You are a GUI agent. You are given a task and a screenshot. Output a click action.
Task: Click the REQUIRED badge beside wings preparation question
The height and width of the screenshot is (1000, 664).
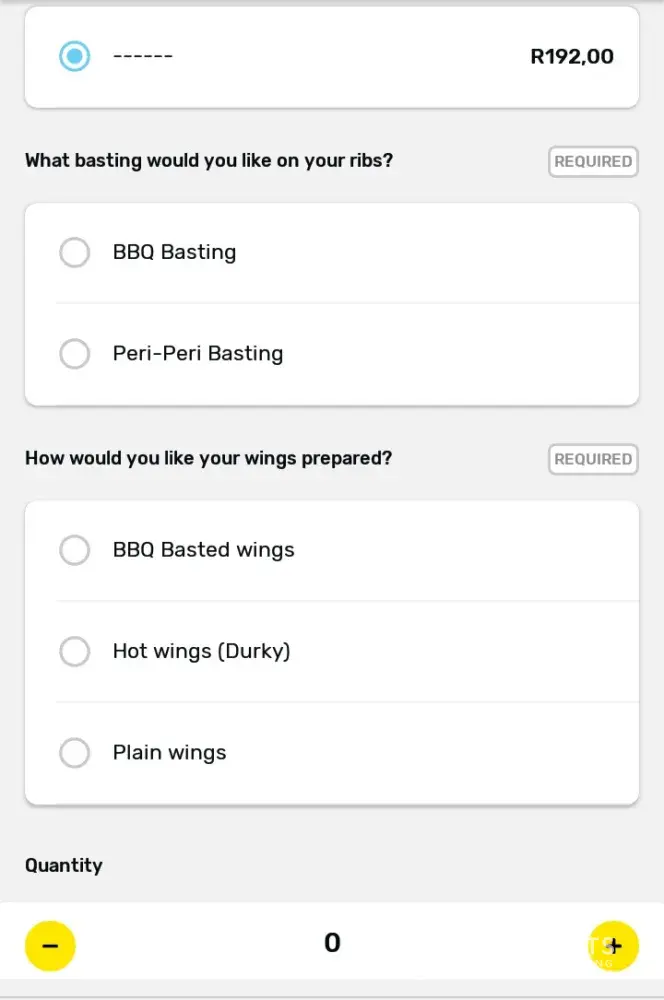click(x=593, y=460)
